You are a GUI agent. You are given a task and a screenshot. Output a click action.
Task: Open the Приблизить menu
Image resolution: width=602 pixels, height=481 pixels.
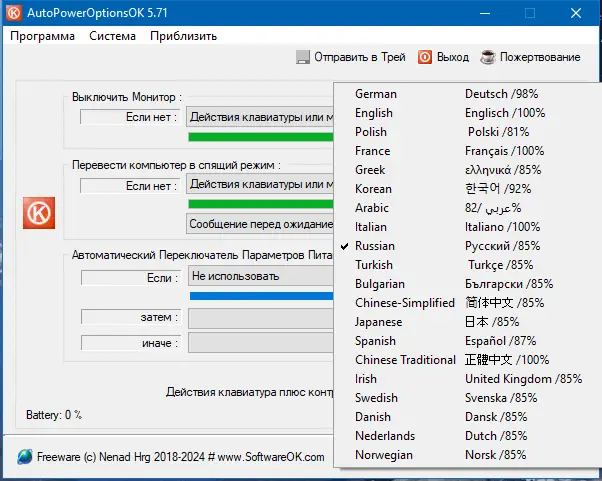coord(184,36)
